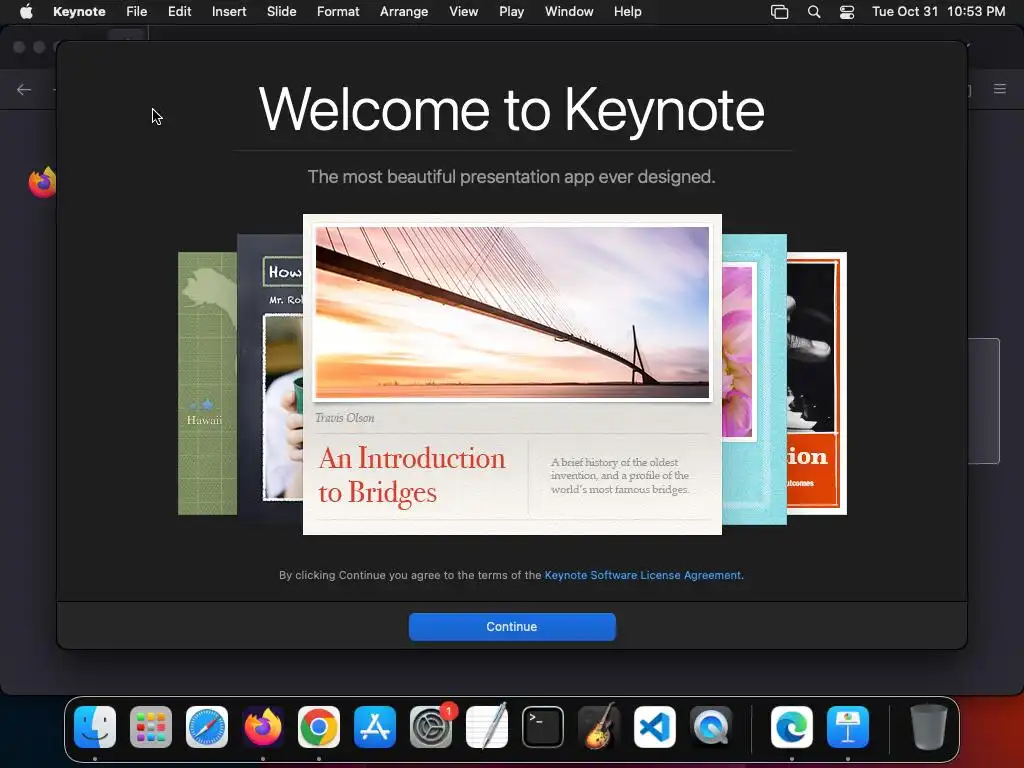Open the Apple menu

click(26, 12)
